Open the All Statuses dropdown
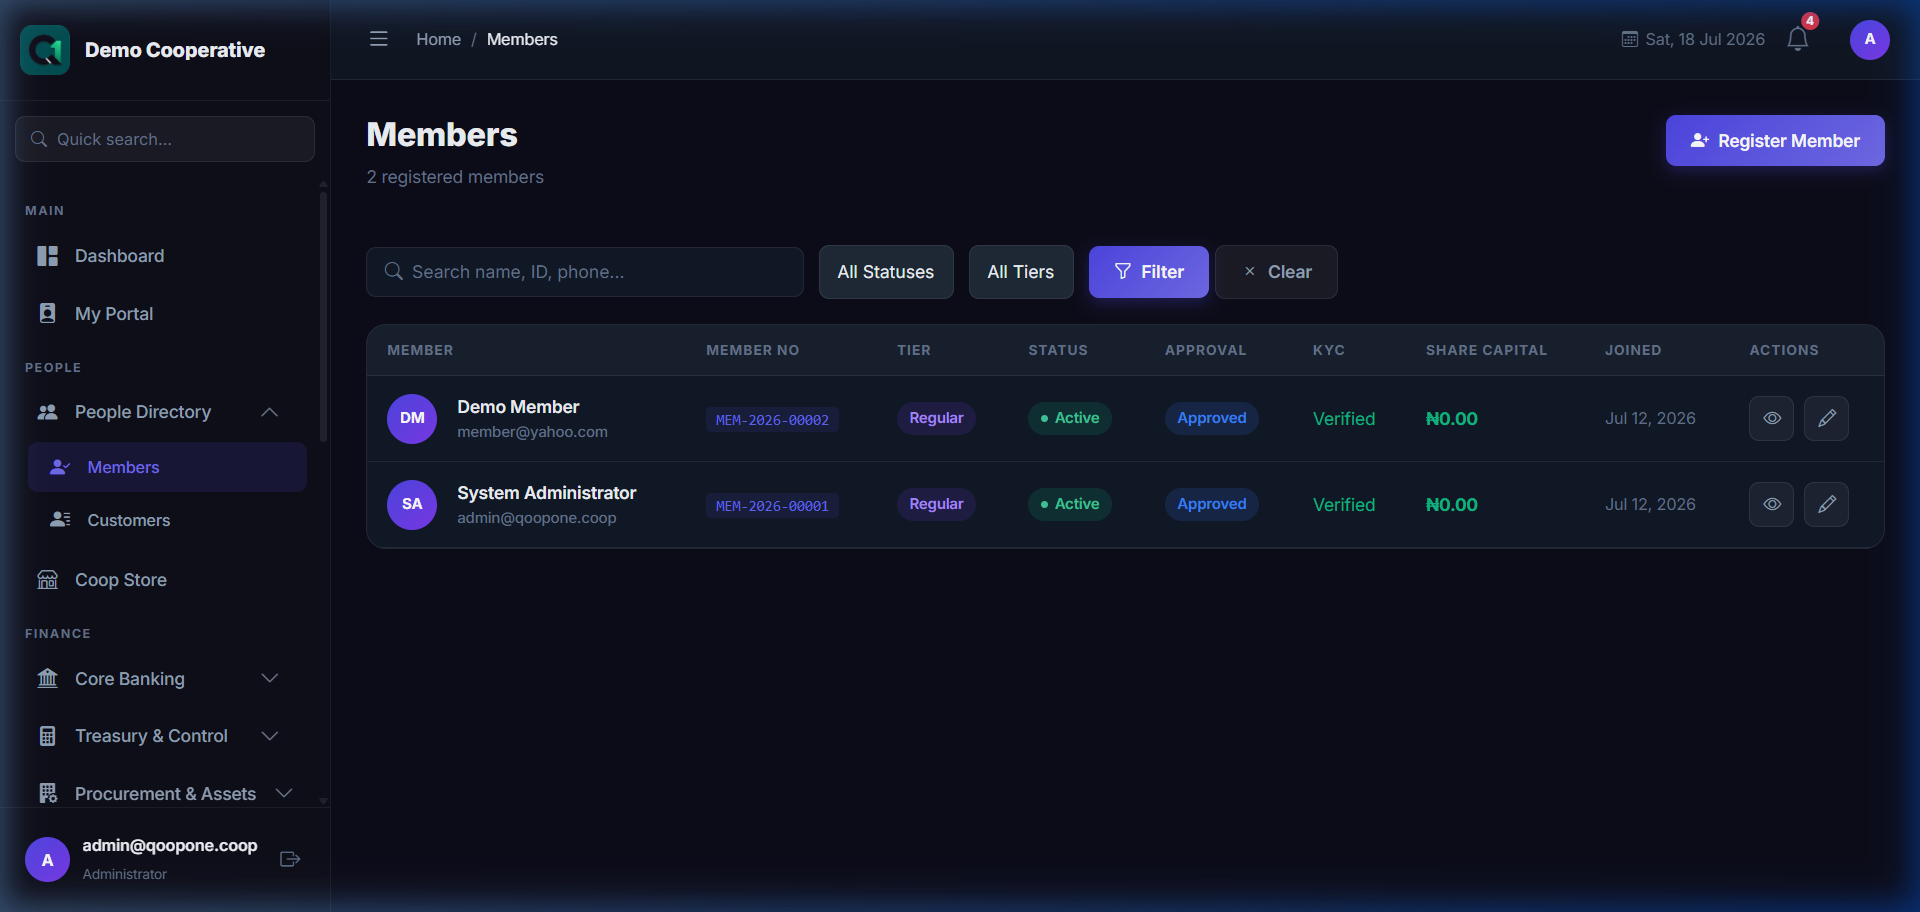Viewport: 1920px width, 912px height. point(886,272)
